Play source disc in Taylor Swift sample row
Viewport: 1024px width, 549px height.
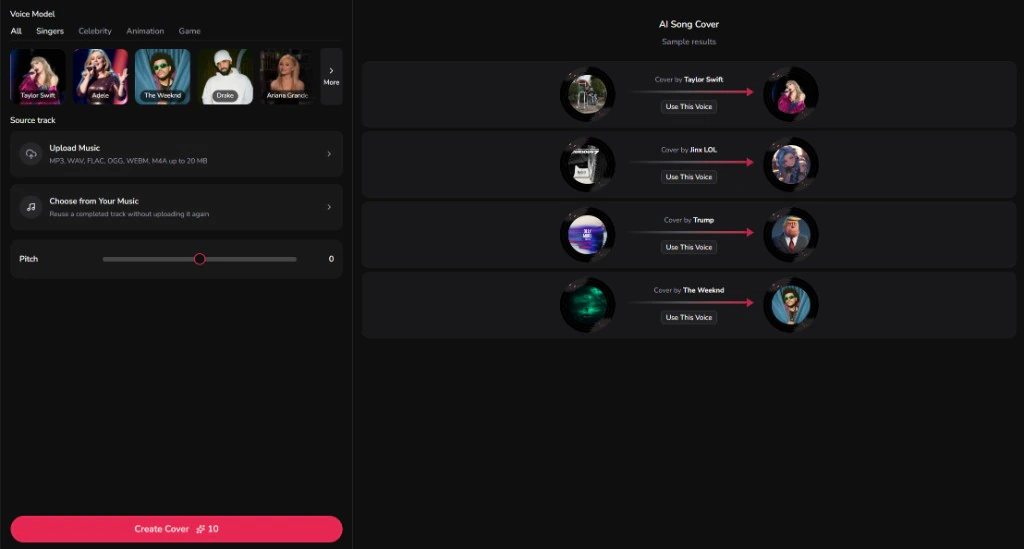pyautogui.click(x=588, y=94)
